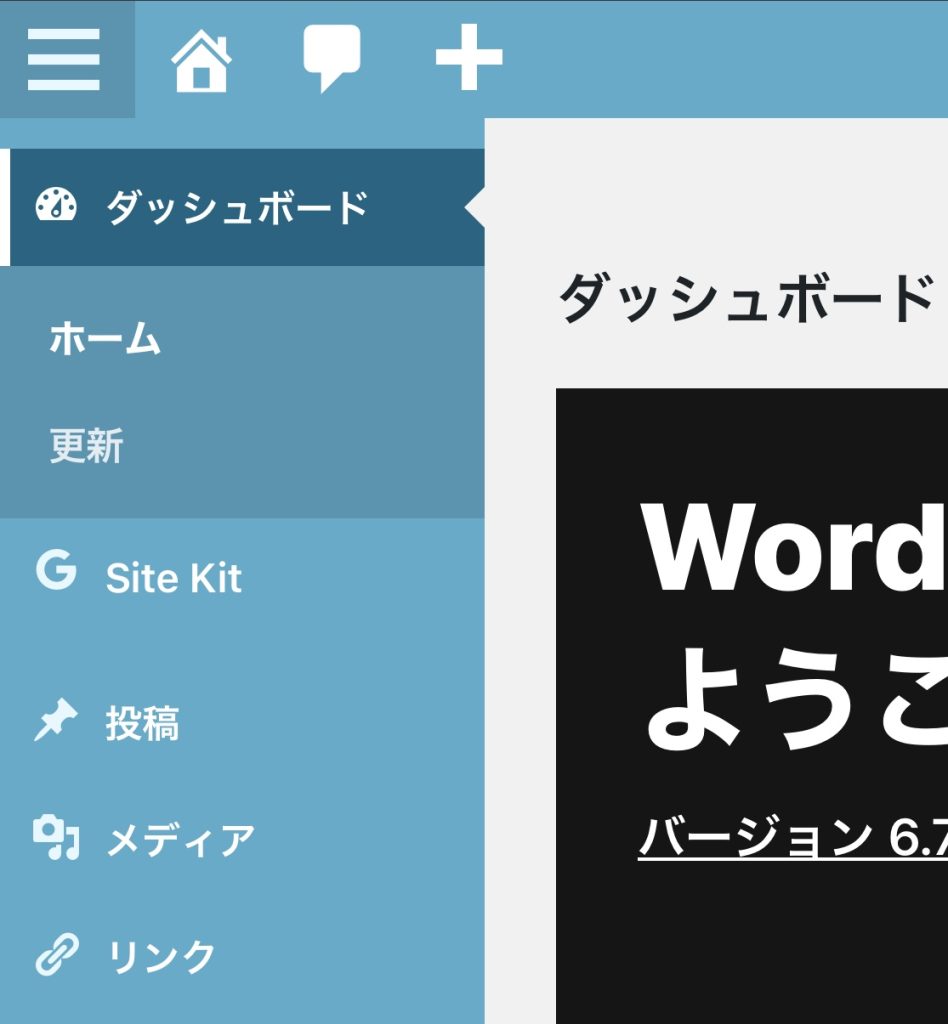This screenshot has width=948, height=1024.
Task: Go to the 更新 submenu page
Action: click(87, 446)
